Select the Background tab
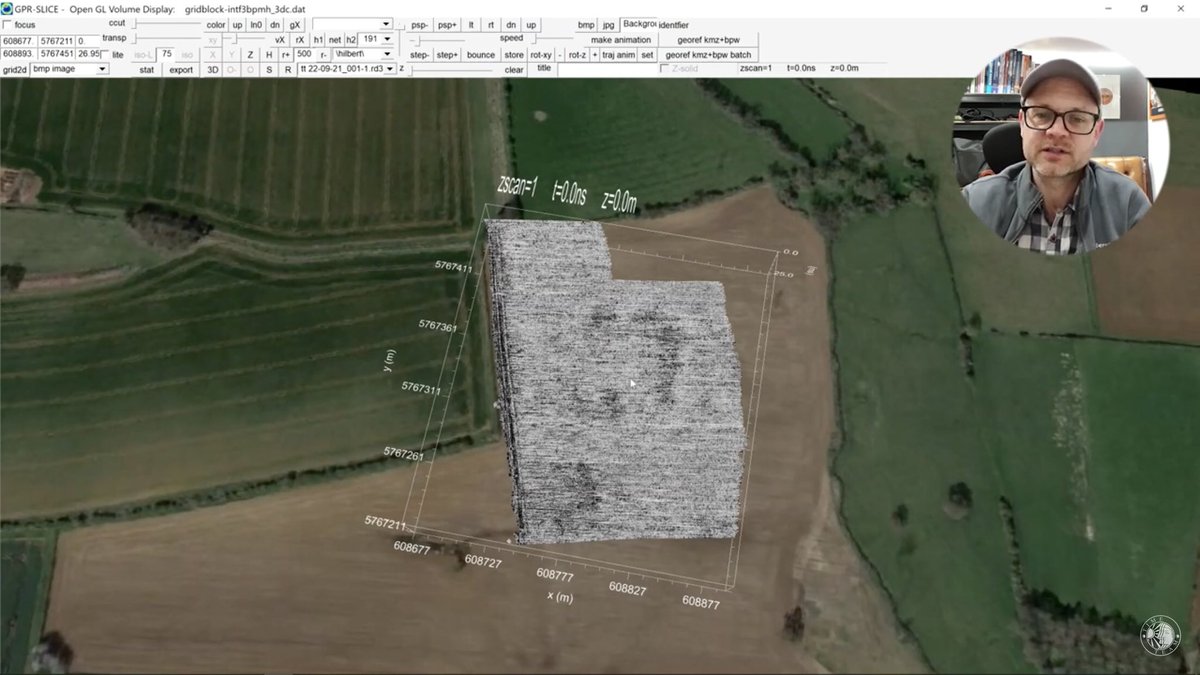The image size is (1200, 675). click(x=639, y=24)
